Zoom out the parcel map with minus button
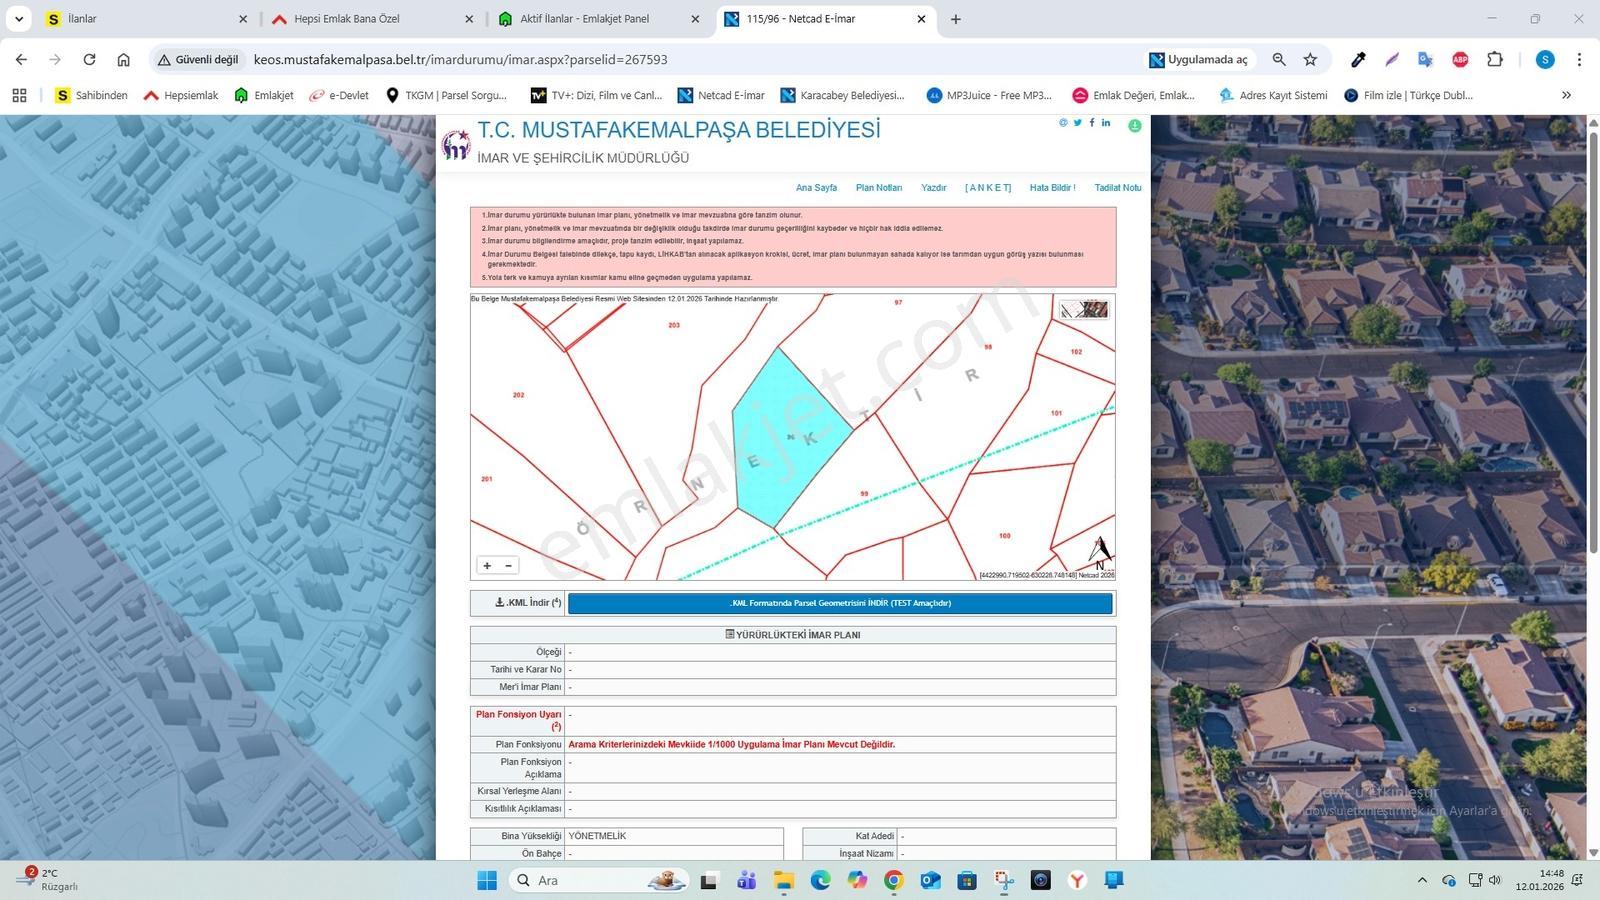1600x900 pixels. [x=508, y=566]
